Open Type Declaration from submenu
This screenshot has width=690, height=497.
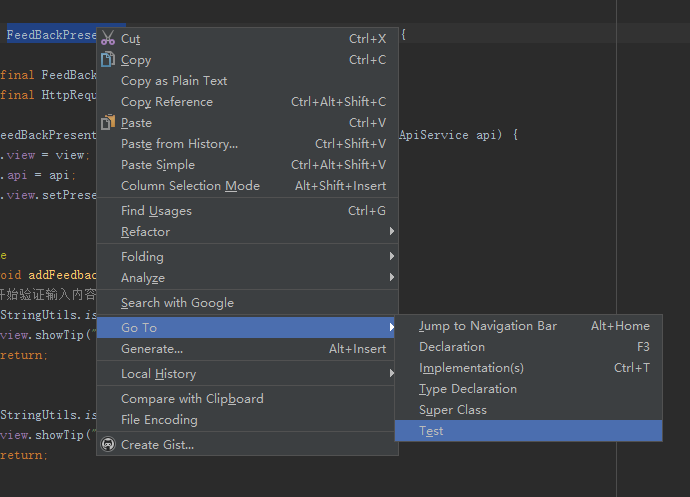click(467, 389)
